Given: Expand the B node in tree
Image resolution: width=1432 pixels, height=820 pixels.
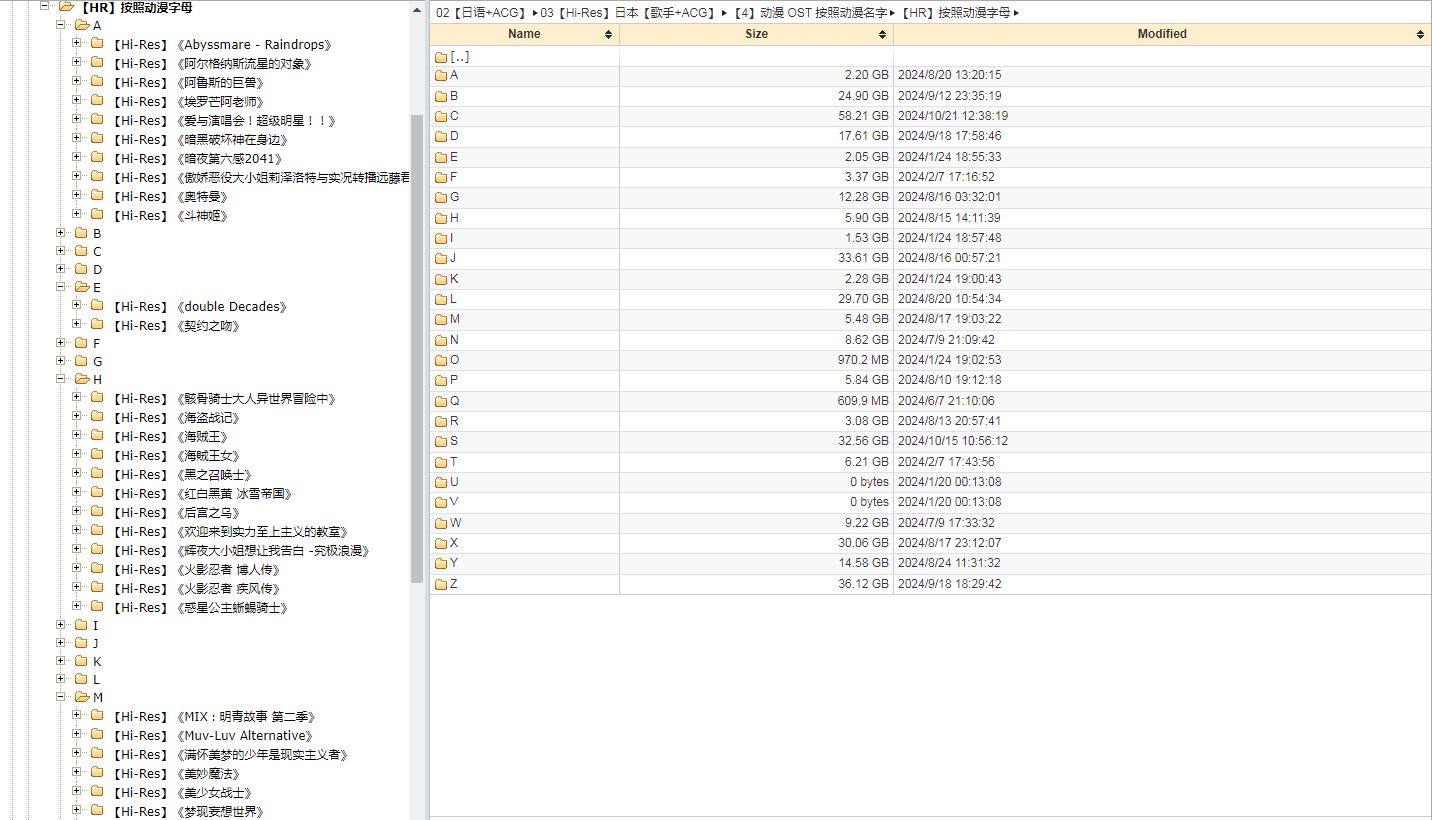Looking at the screenshot, I should (x=61, y=233).
